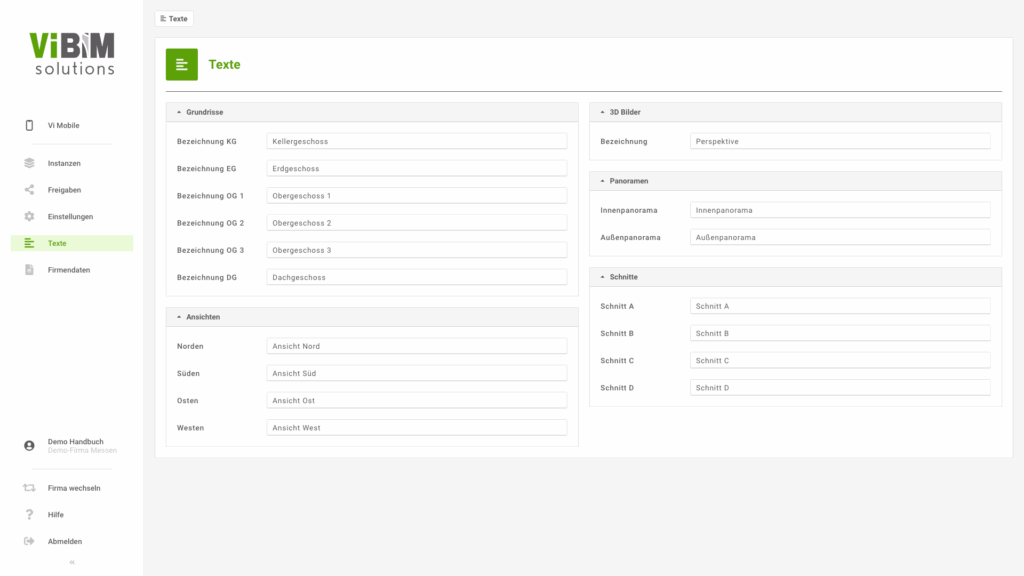Toggle the Panoramen section header
The width and height of the screenshot is (1024, 576).
[602, 181]
